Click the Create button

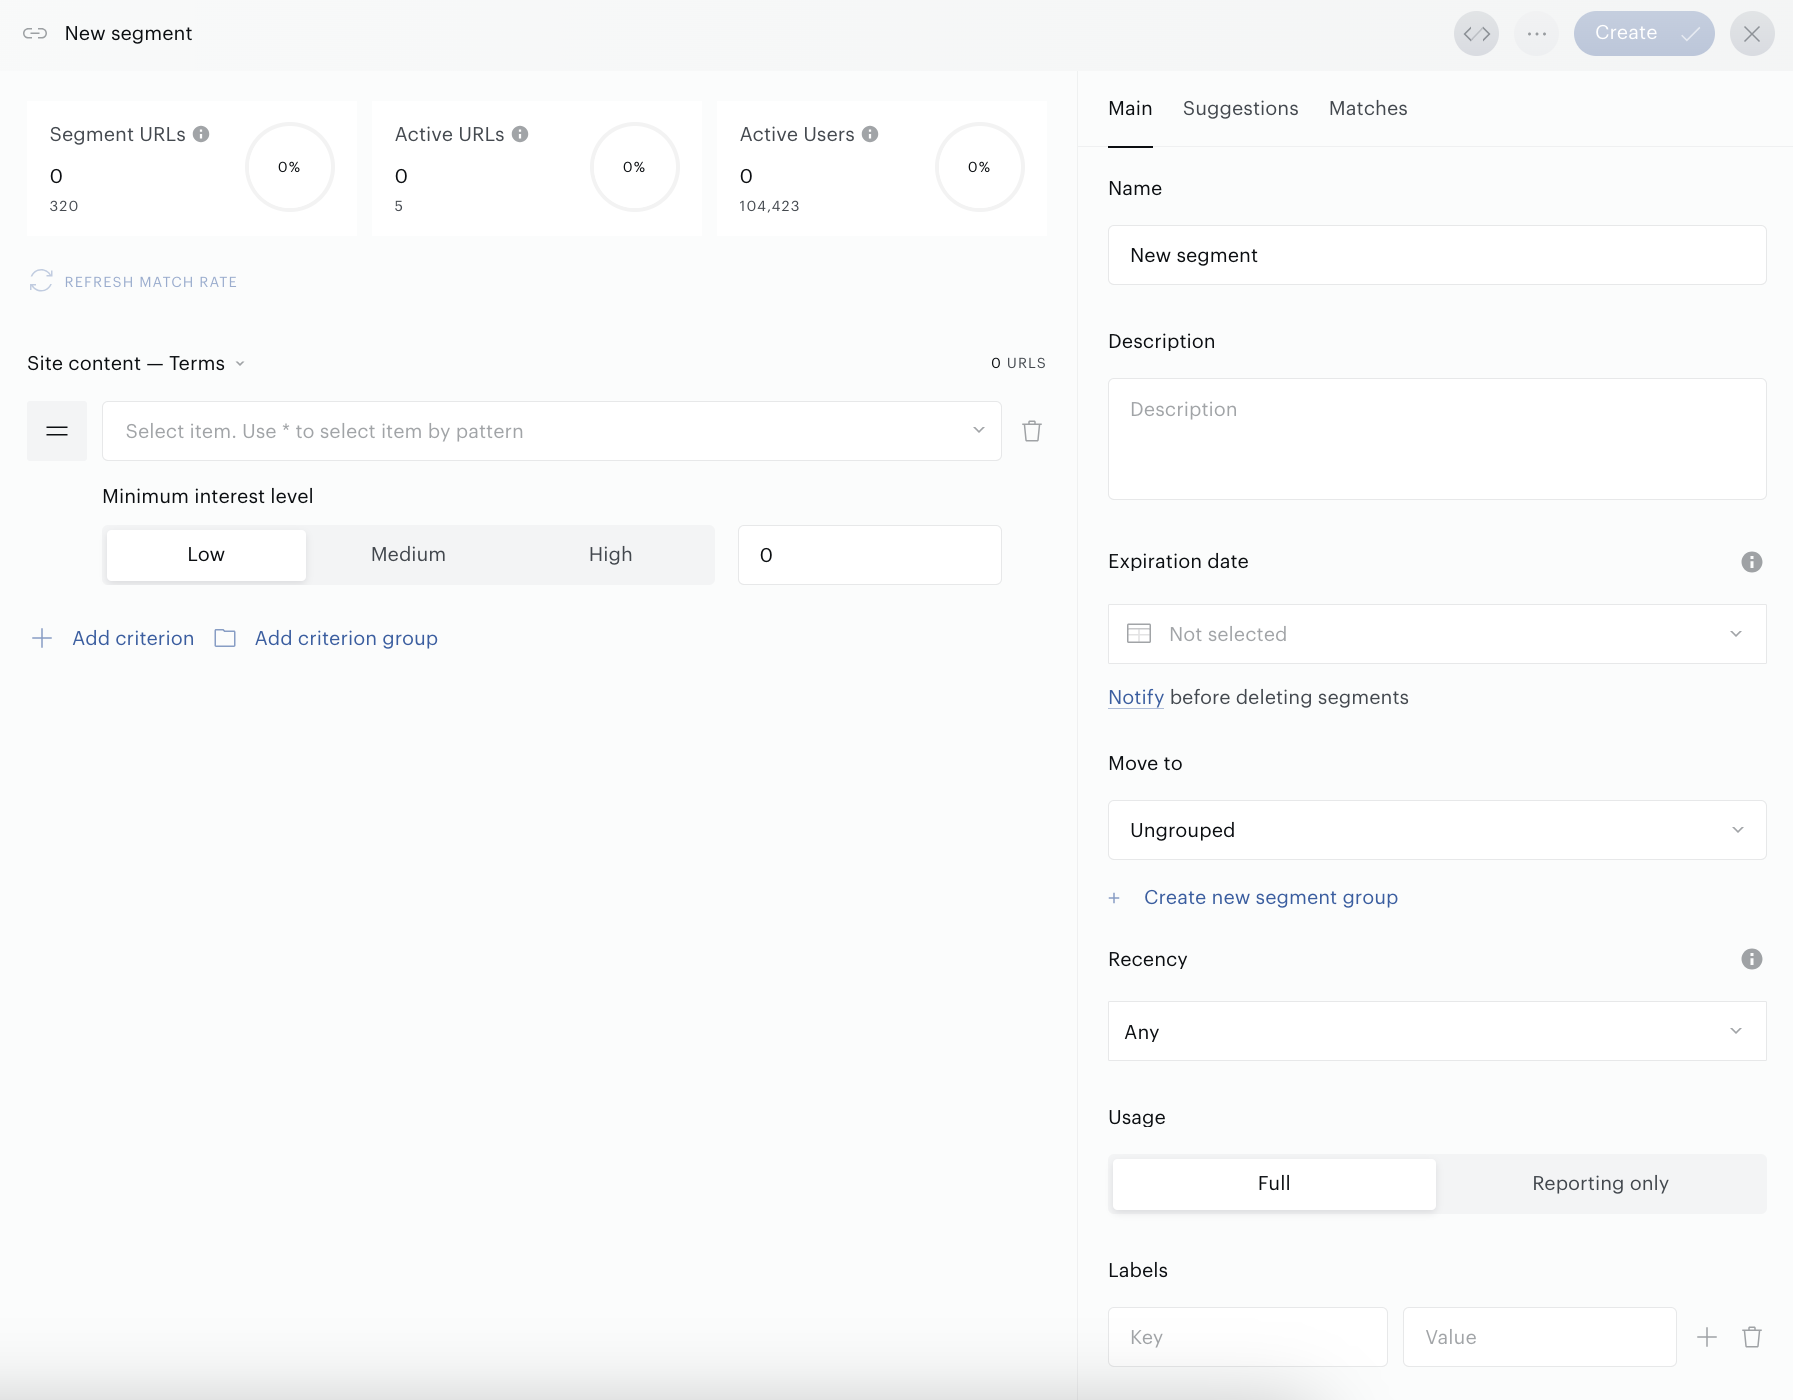pyautogui.click(x=1644, y=34)
